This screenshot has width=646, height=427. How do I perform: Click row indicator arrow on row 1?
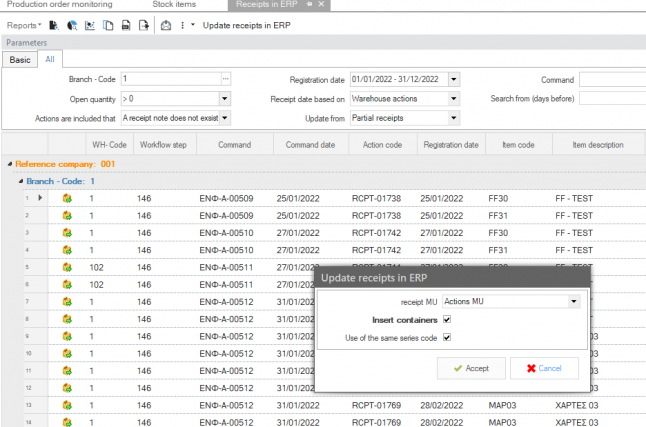tap(40, 198)
